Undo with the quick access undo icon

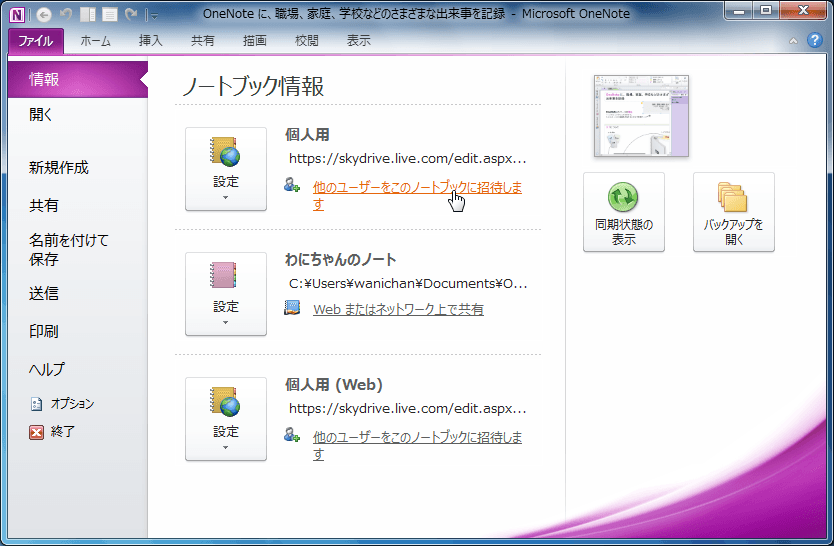(x=66, y=14)
